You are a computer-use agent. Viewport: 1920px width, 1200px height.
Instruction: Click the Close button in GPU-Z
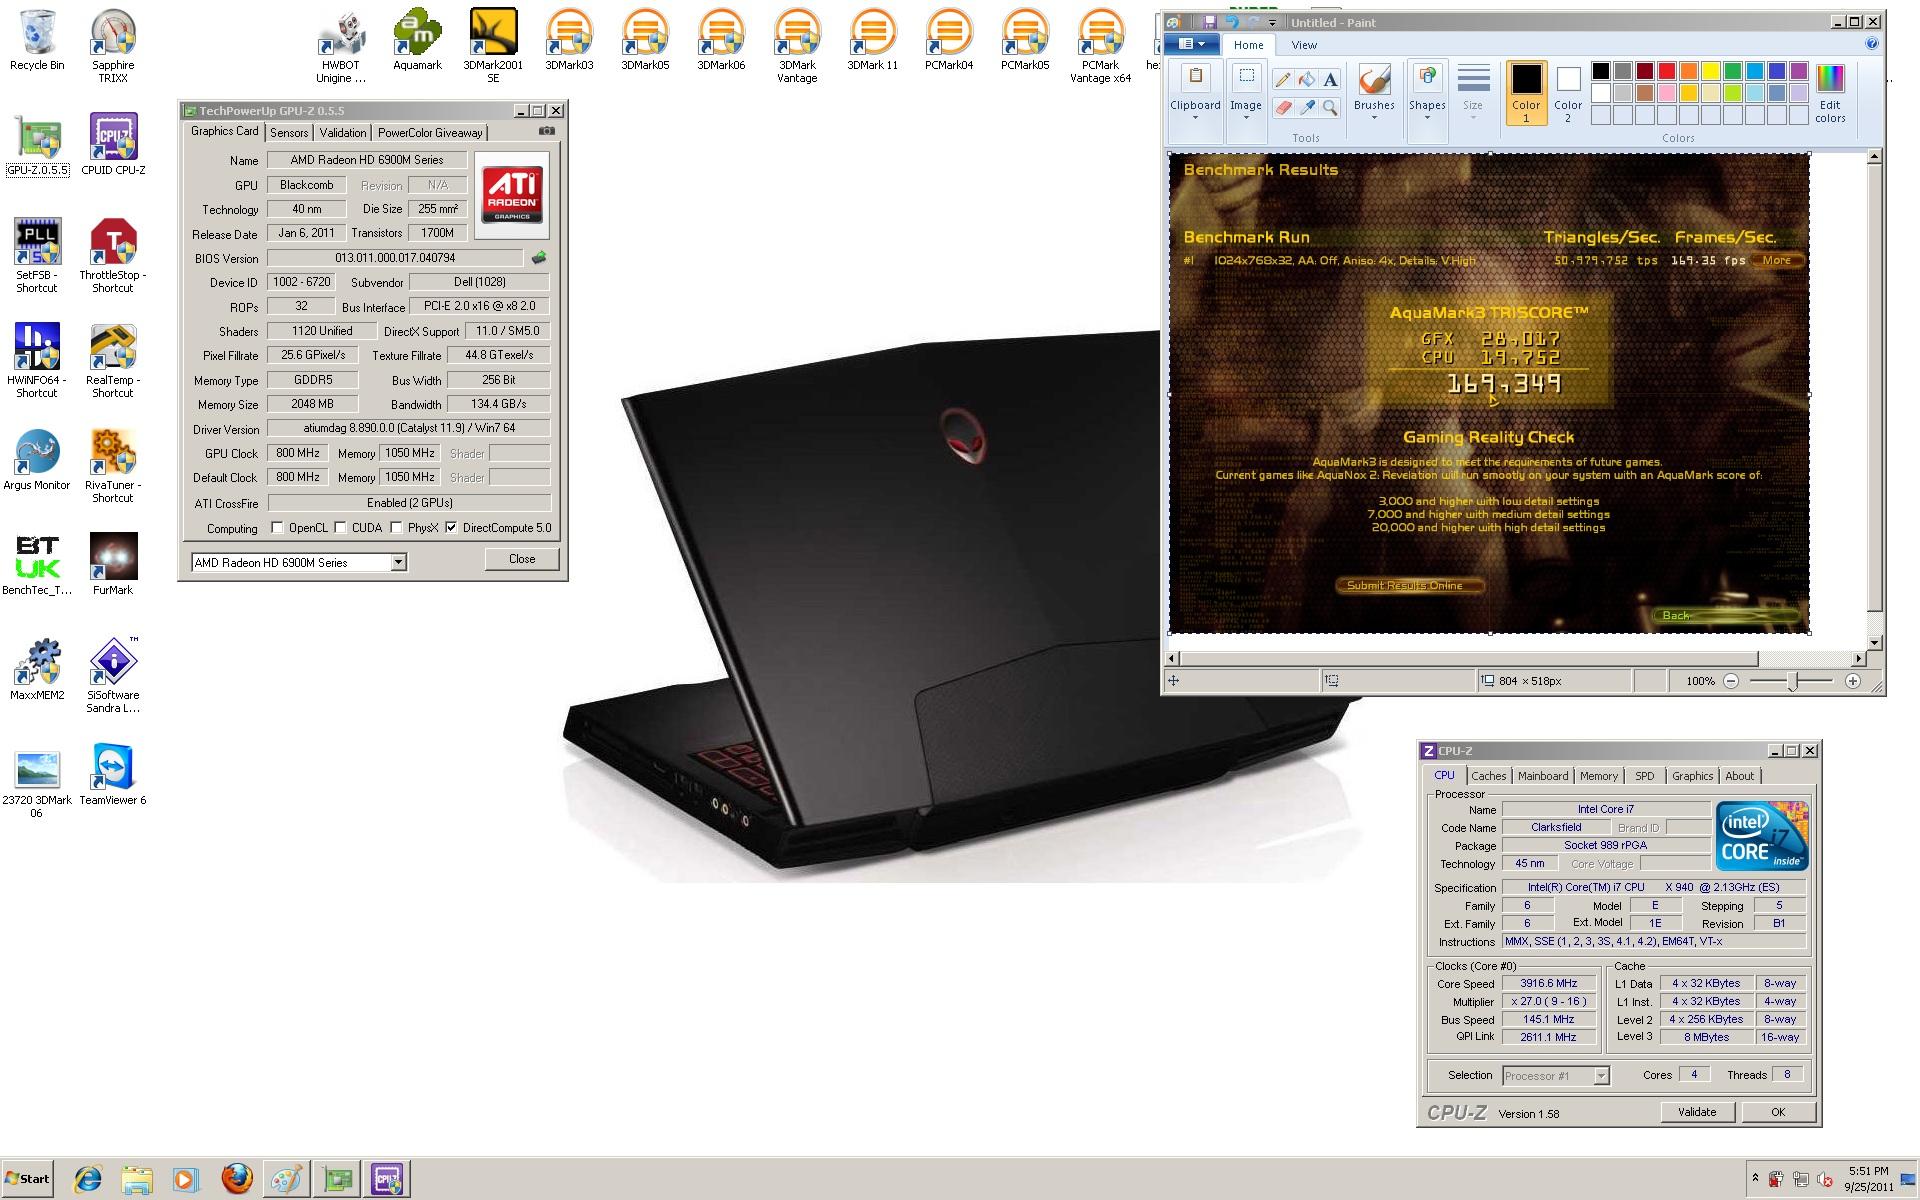522,559
